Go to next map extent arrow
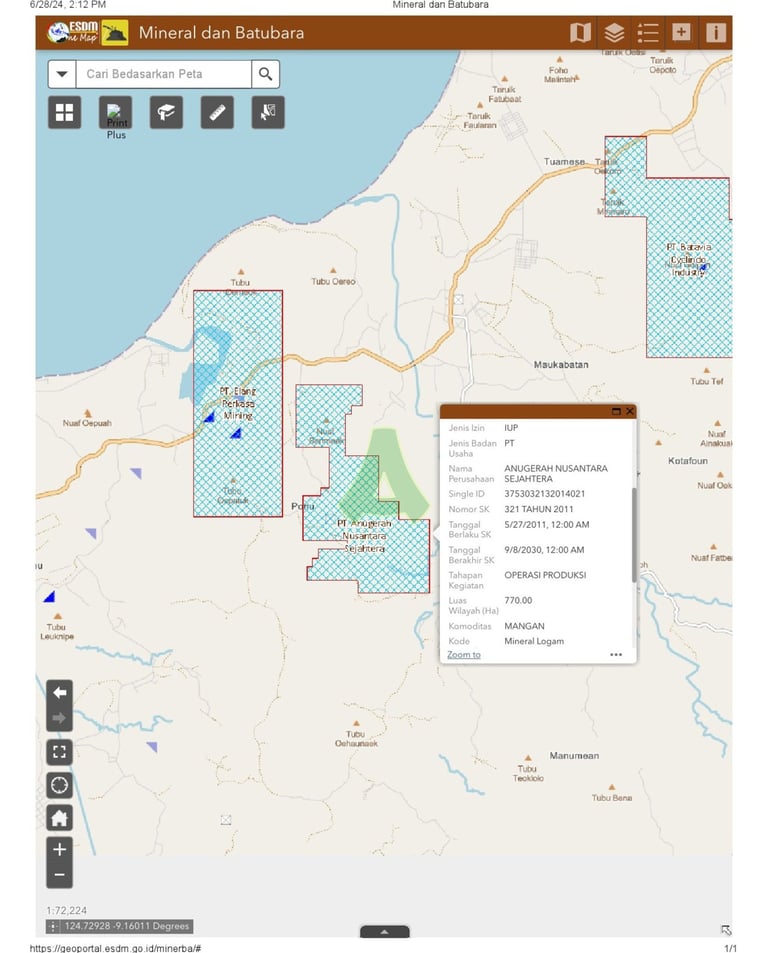The width and height of the screenshot is (768, 953). 60,718
